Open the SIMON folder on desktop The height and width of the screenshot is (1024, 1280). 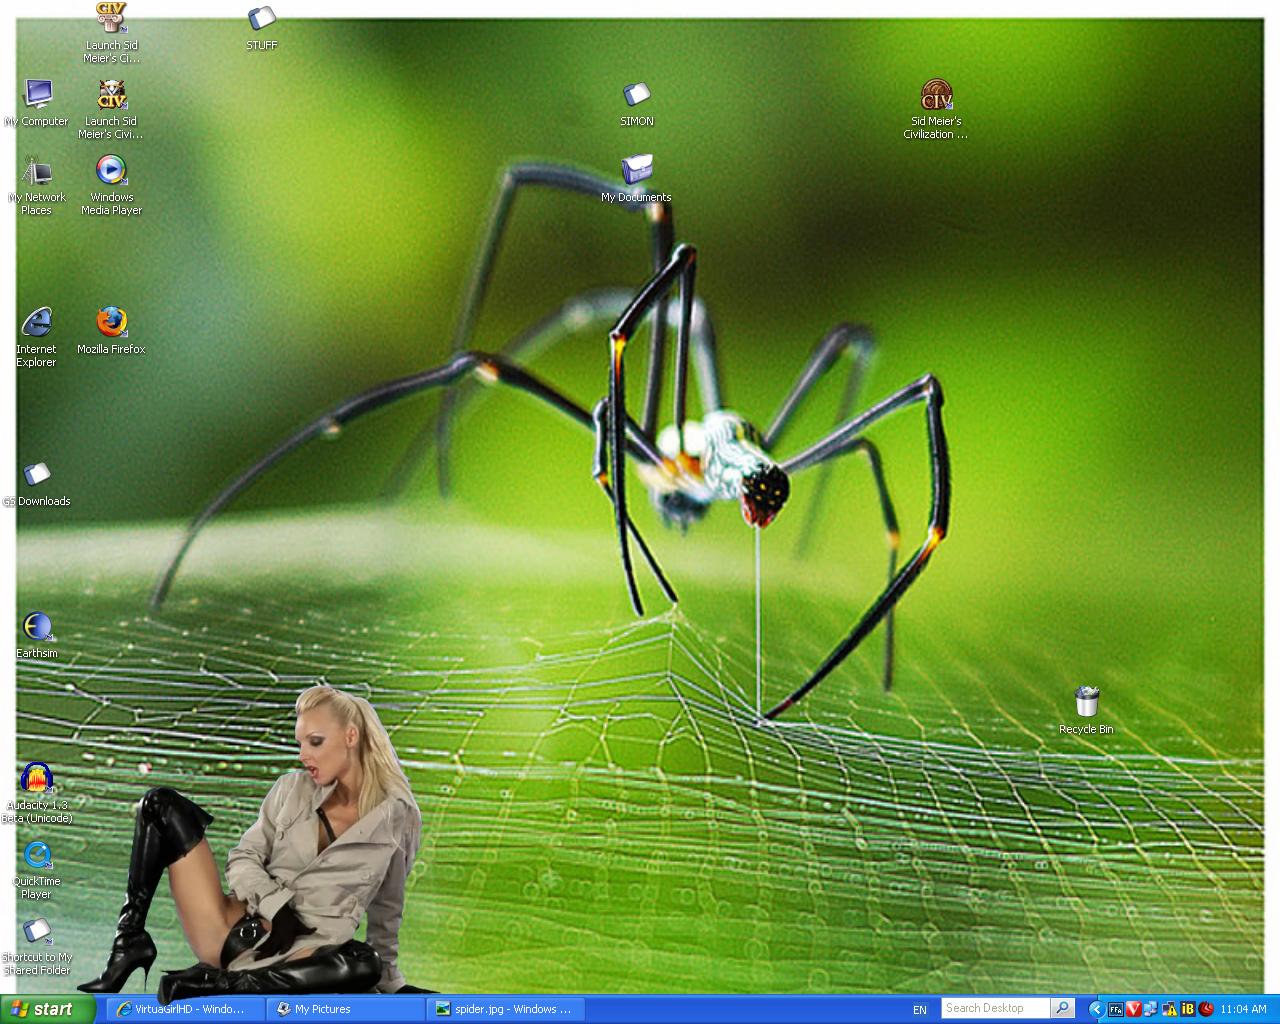(636, 95)
